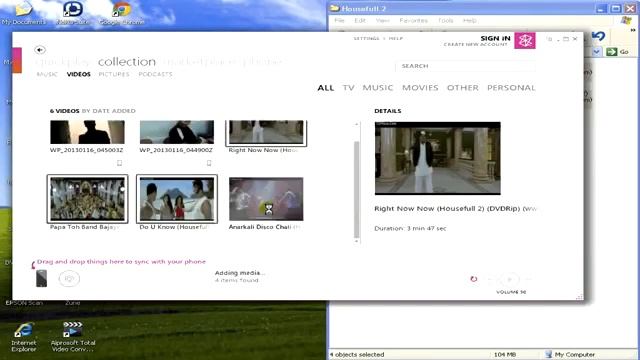
Task: Click the video list scrollbar
Action: click(357, 189)
